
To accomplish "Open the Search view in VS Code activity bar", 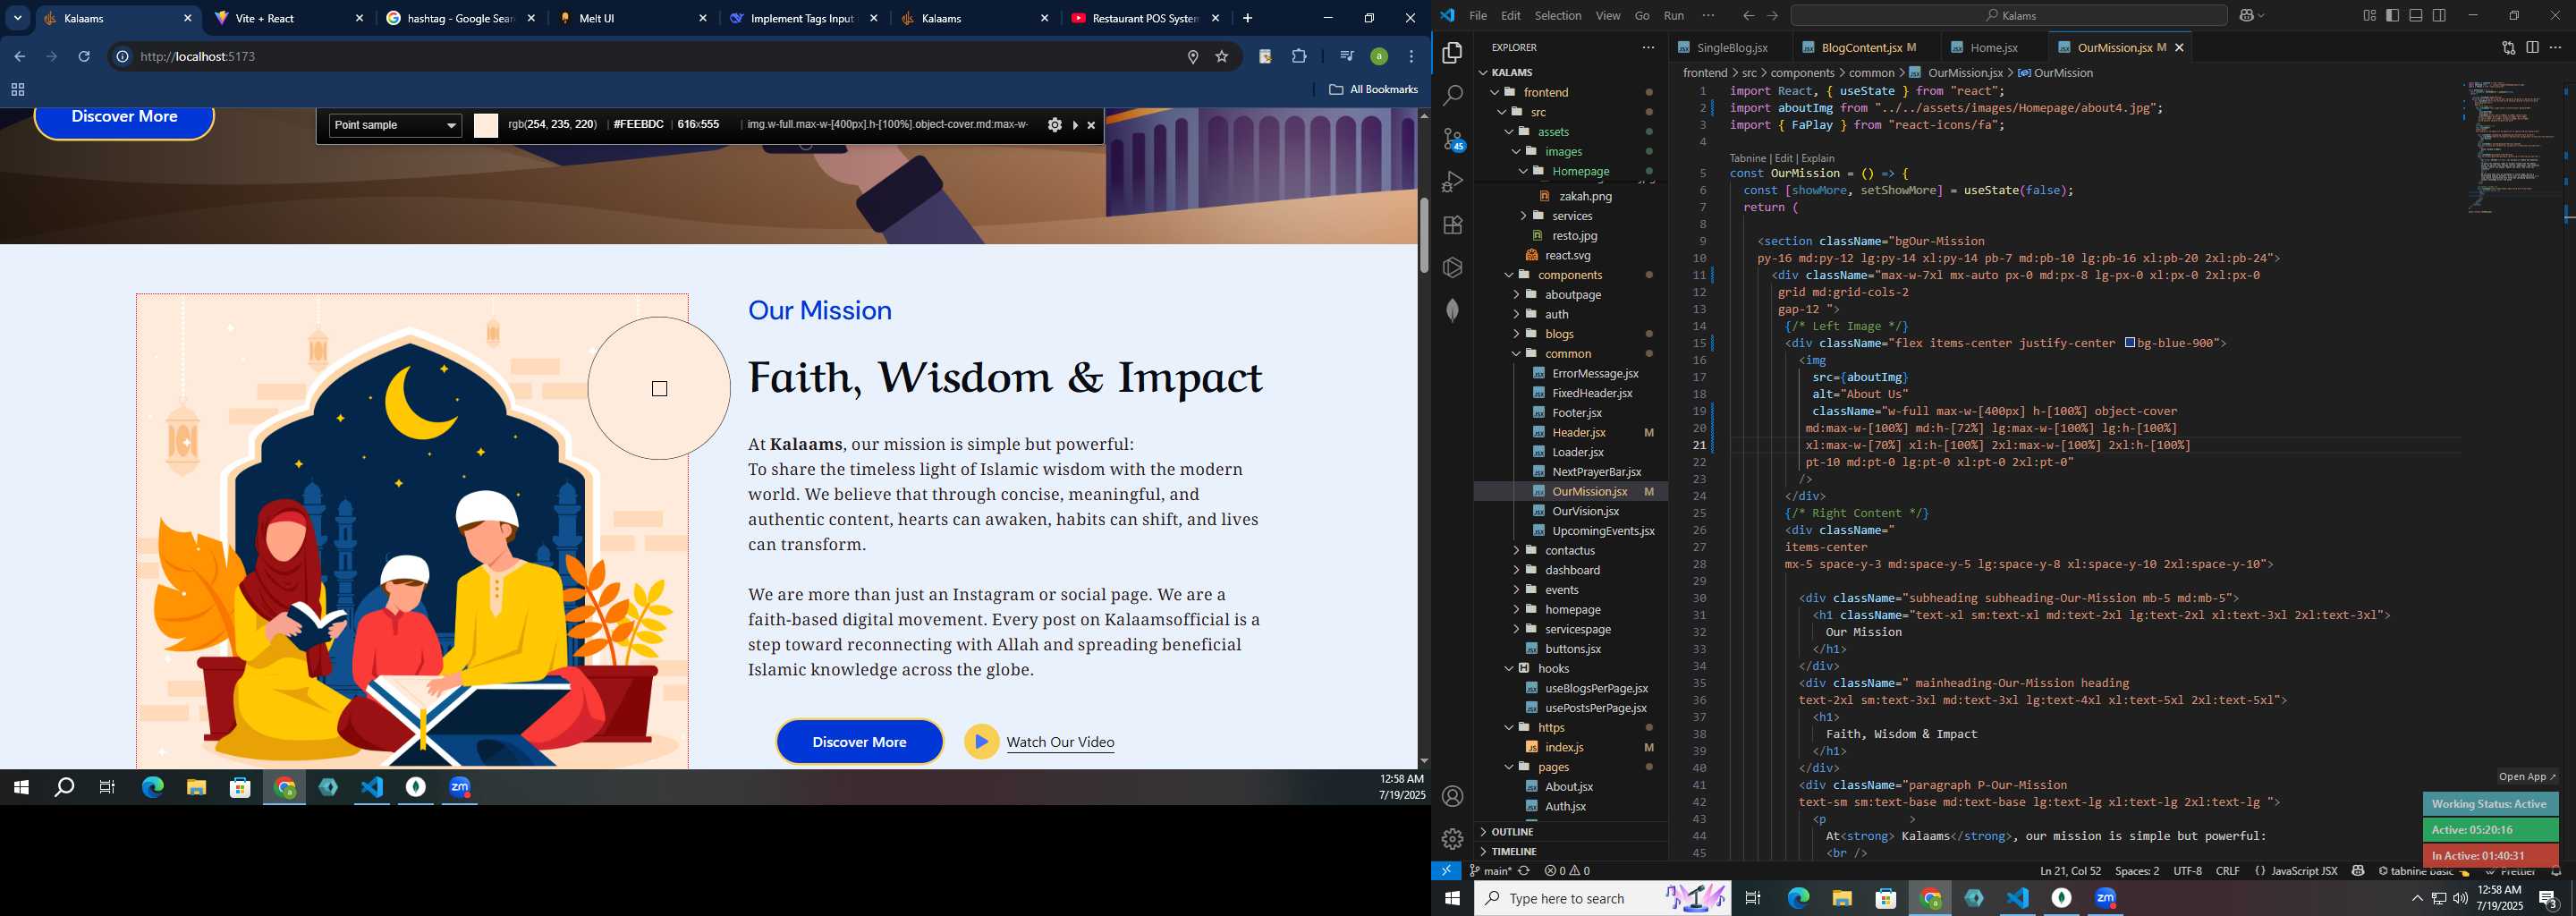I will [x=1452, y=96].
